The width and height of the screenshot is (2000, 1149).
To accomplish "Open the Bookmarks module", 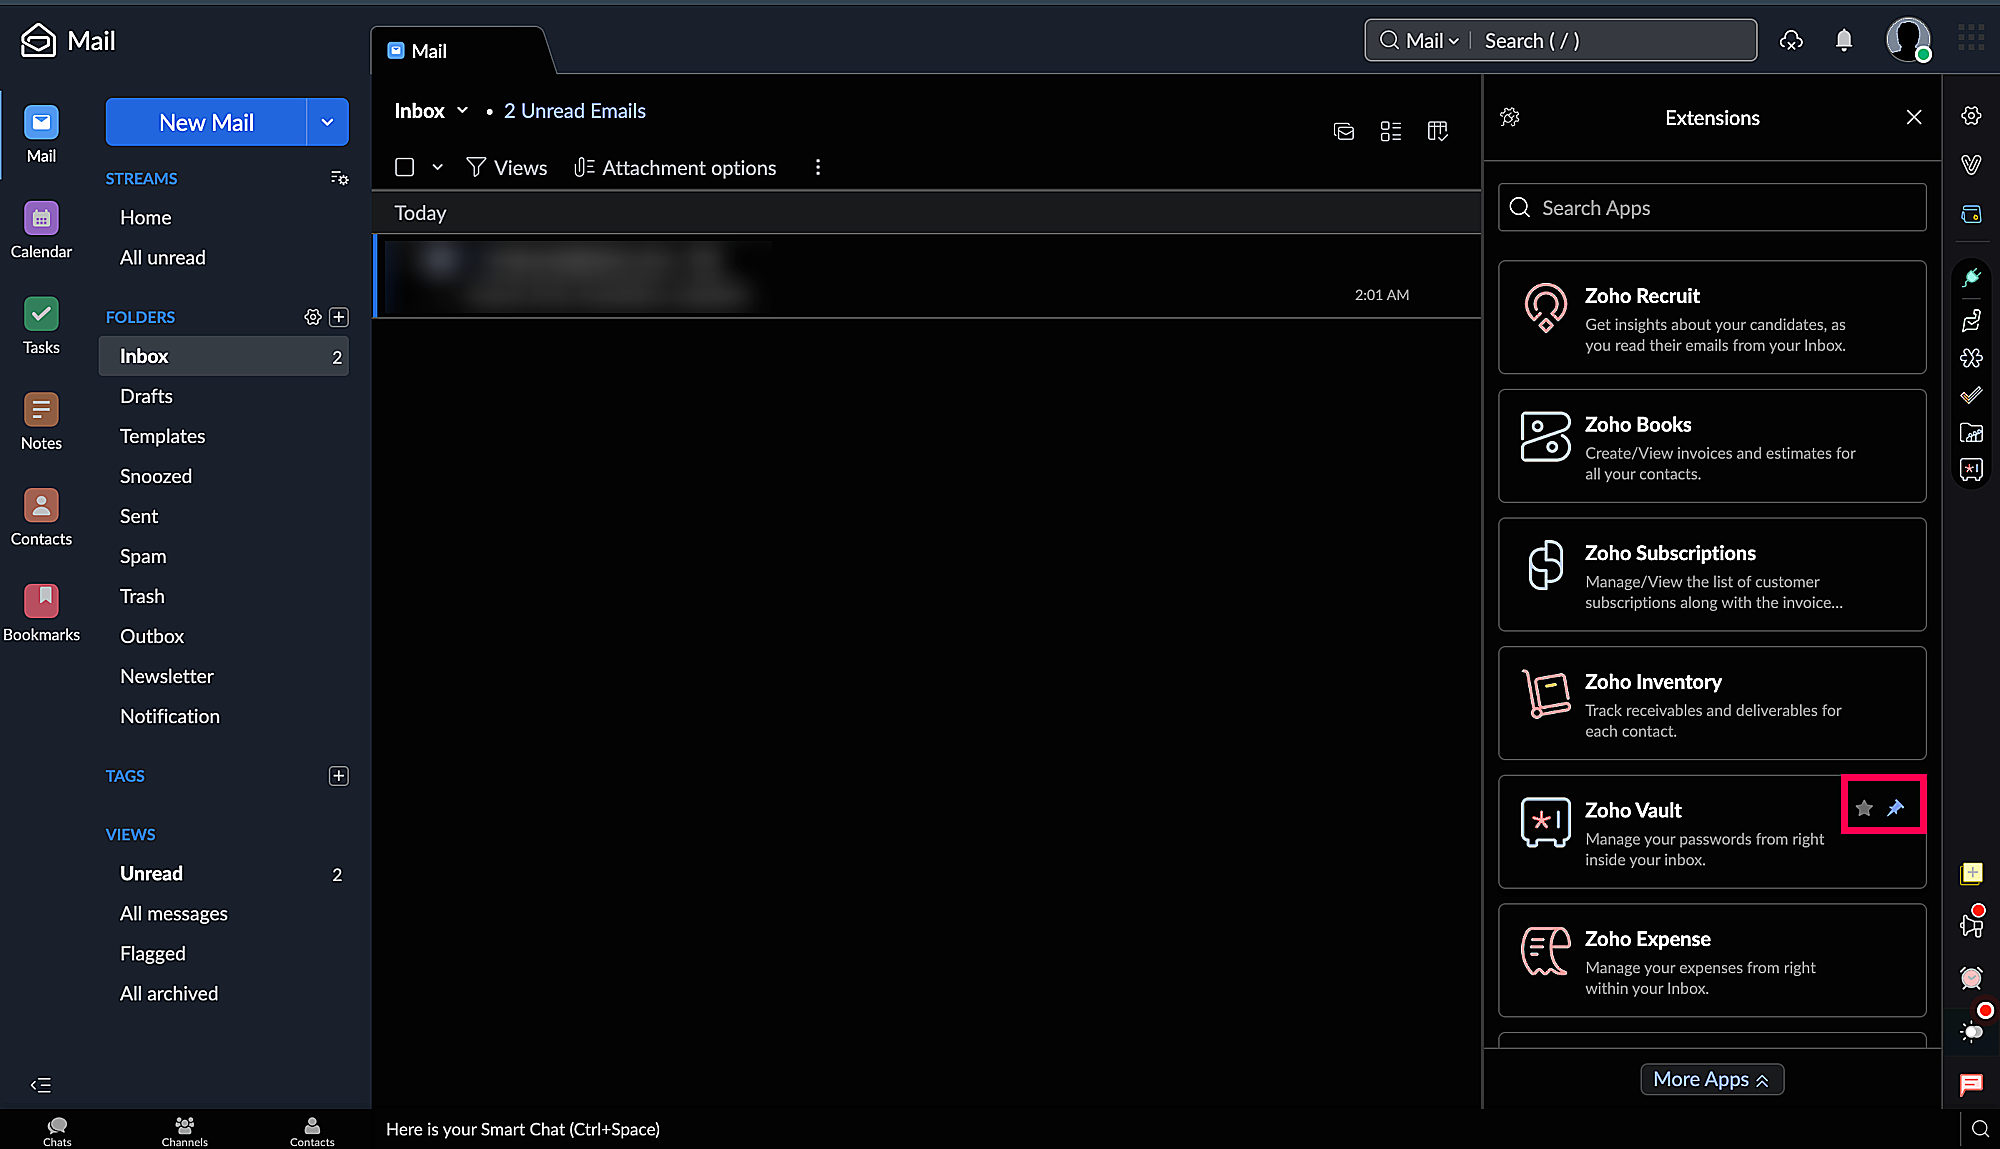I will [41, 614].
